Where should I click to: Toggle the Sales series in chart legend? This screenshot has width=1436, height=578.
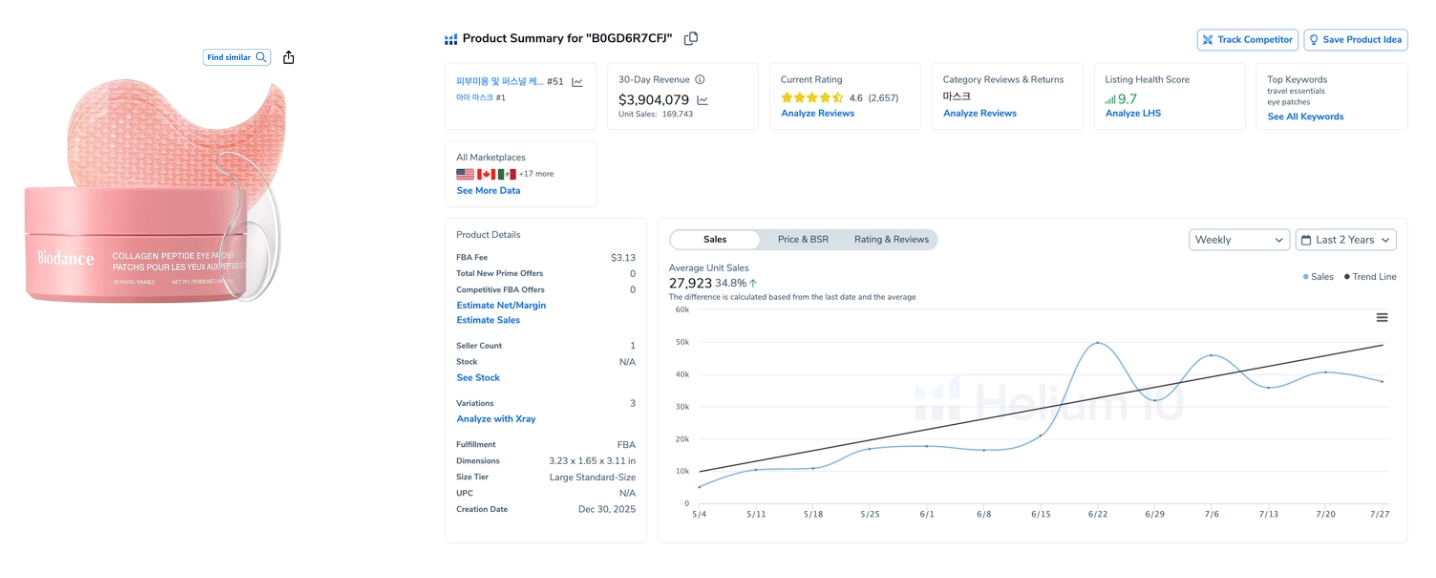[1318, 277]
